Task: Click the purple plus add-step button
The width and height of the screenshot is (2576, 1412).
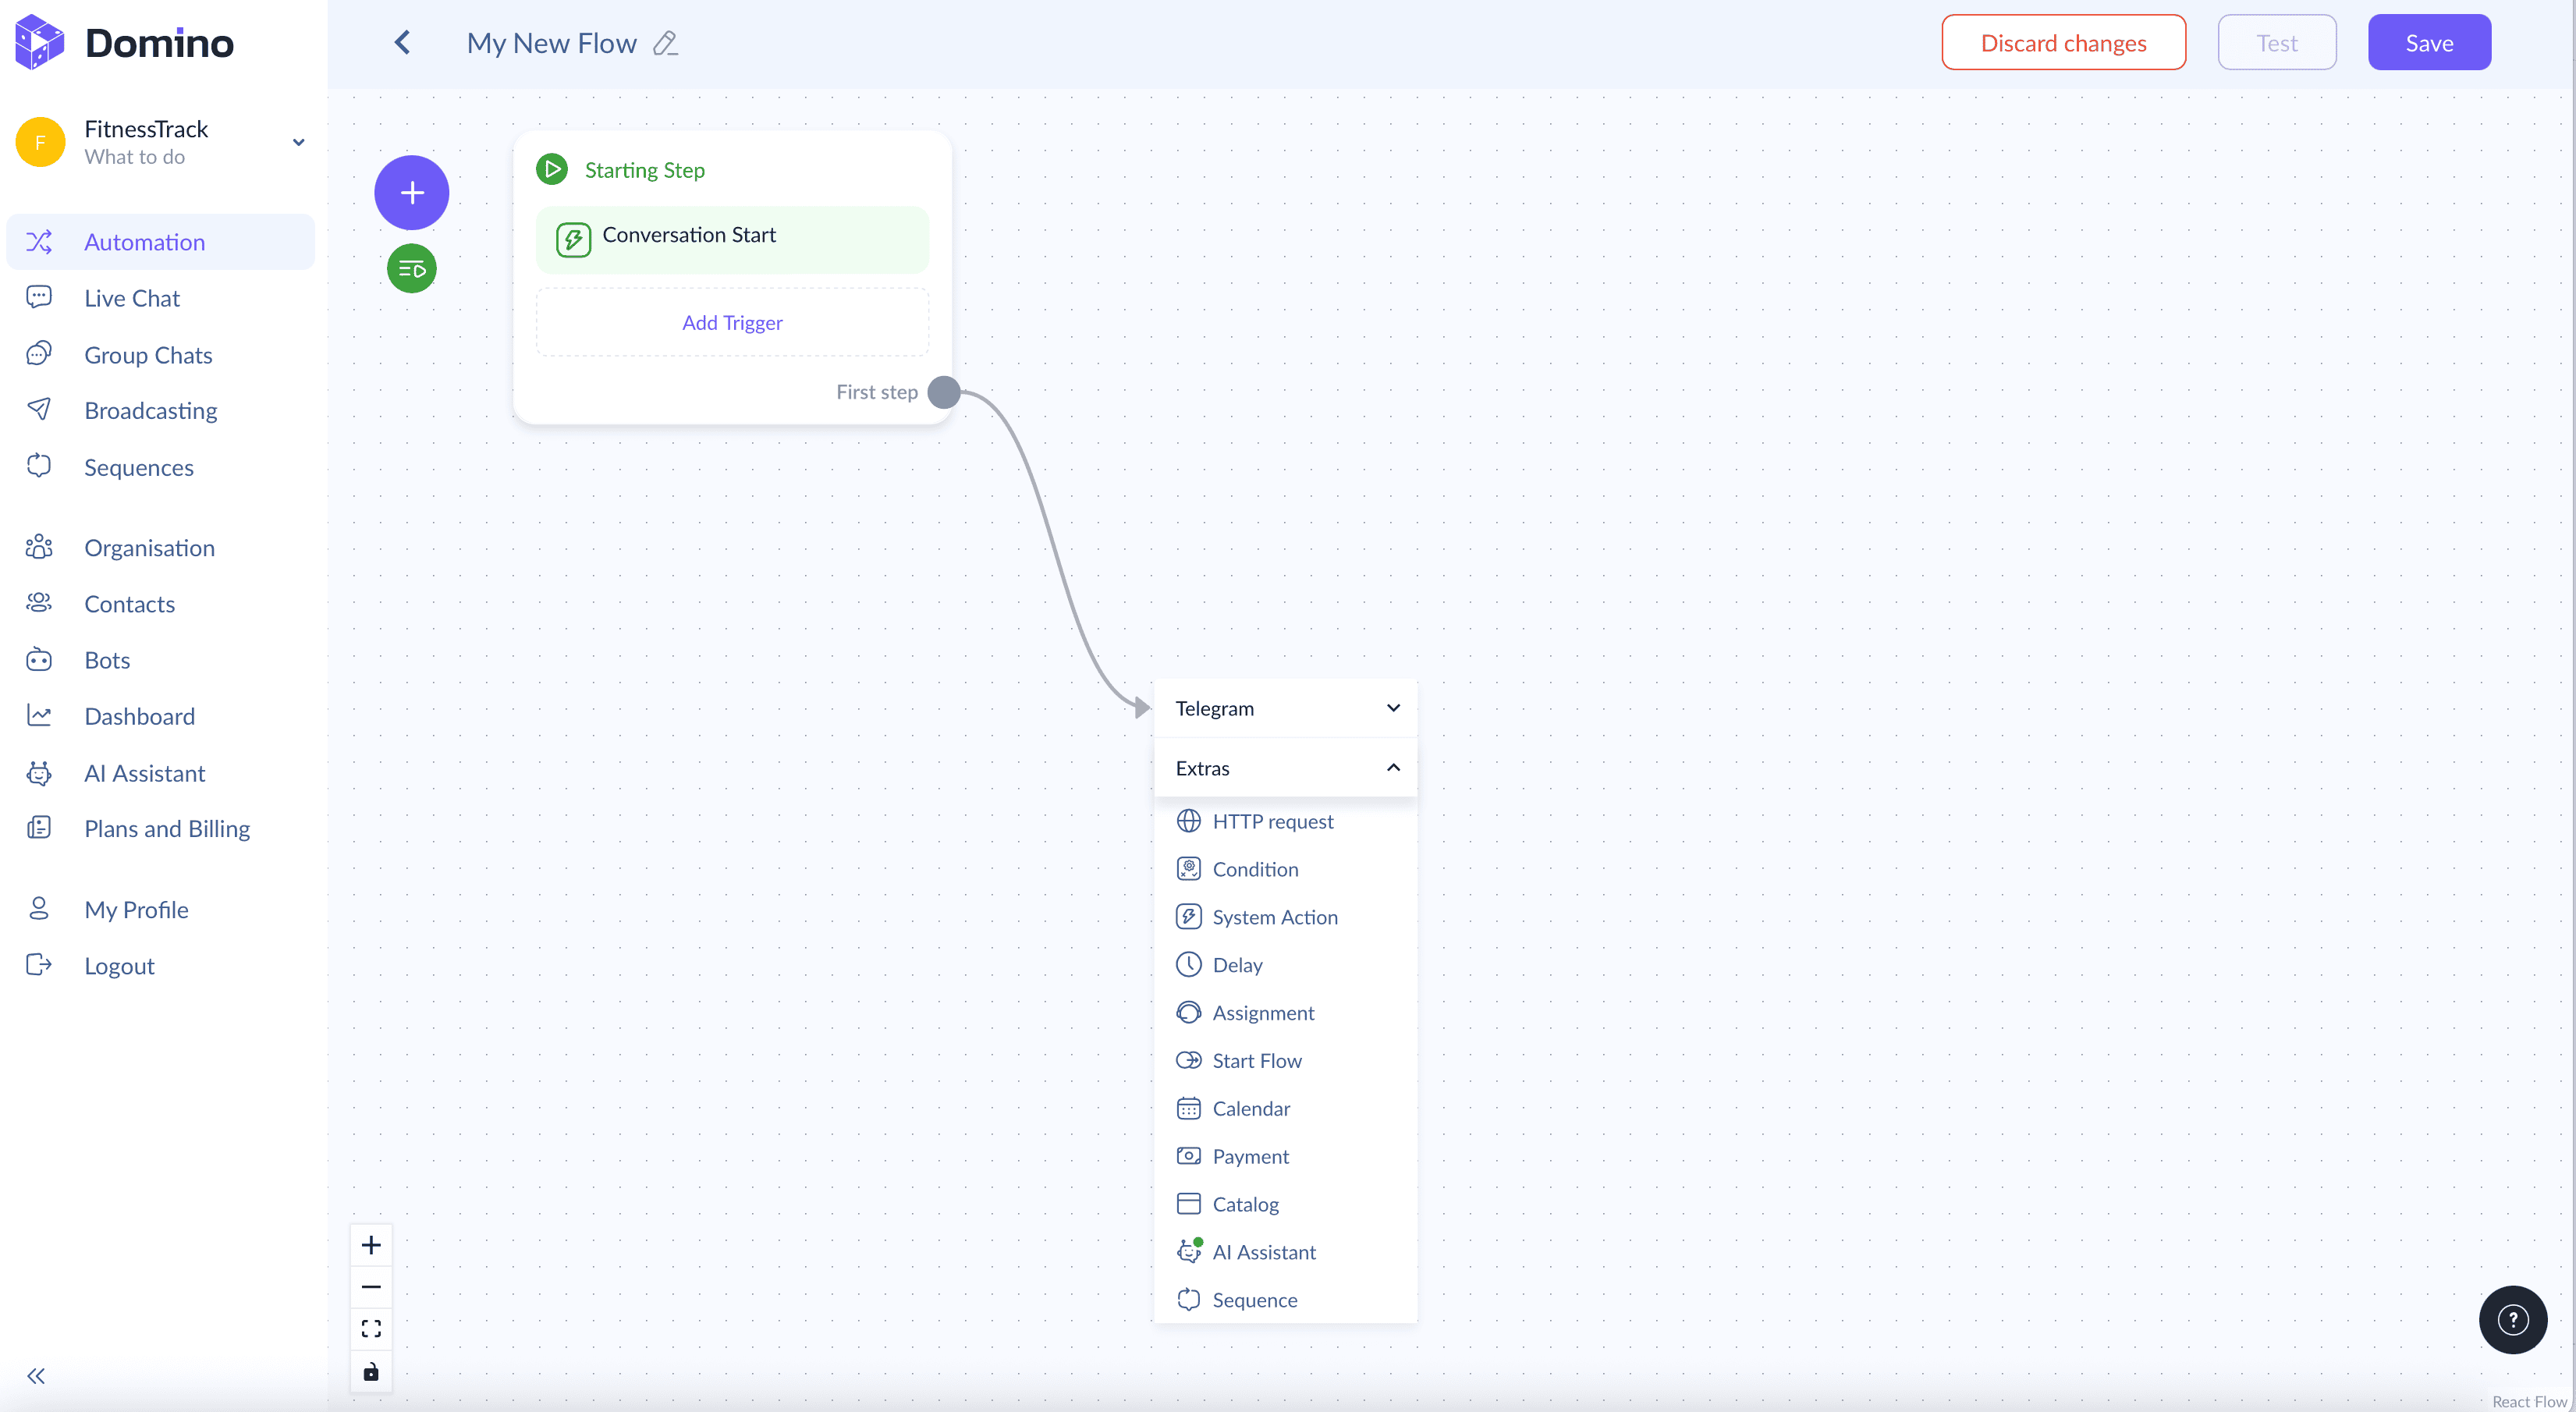Action: click(x=412, y=192)
